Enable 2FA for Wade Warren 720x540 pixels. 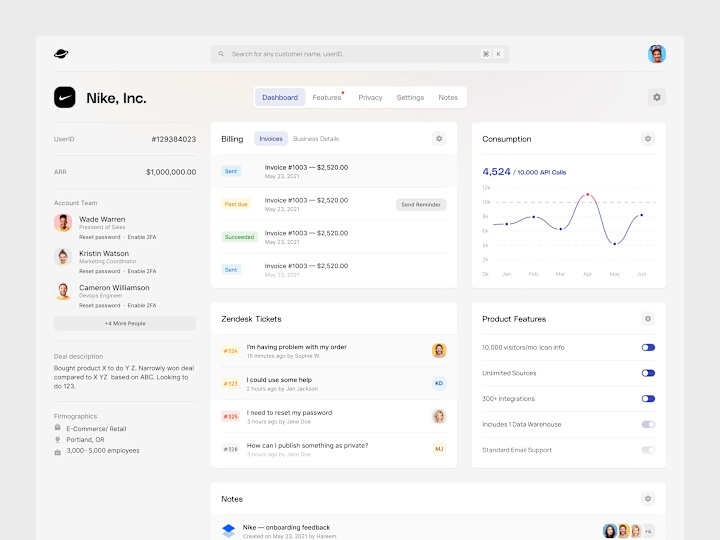click(142, 237)
